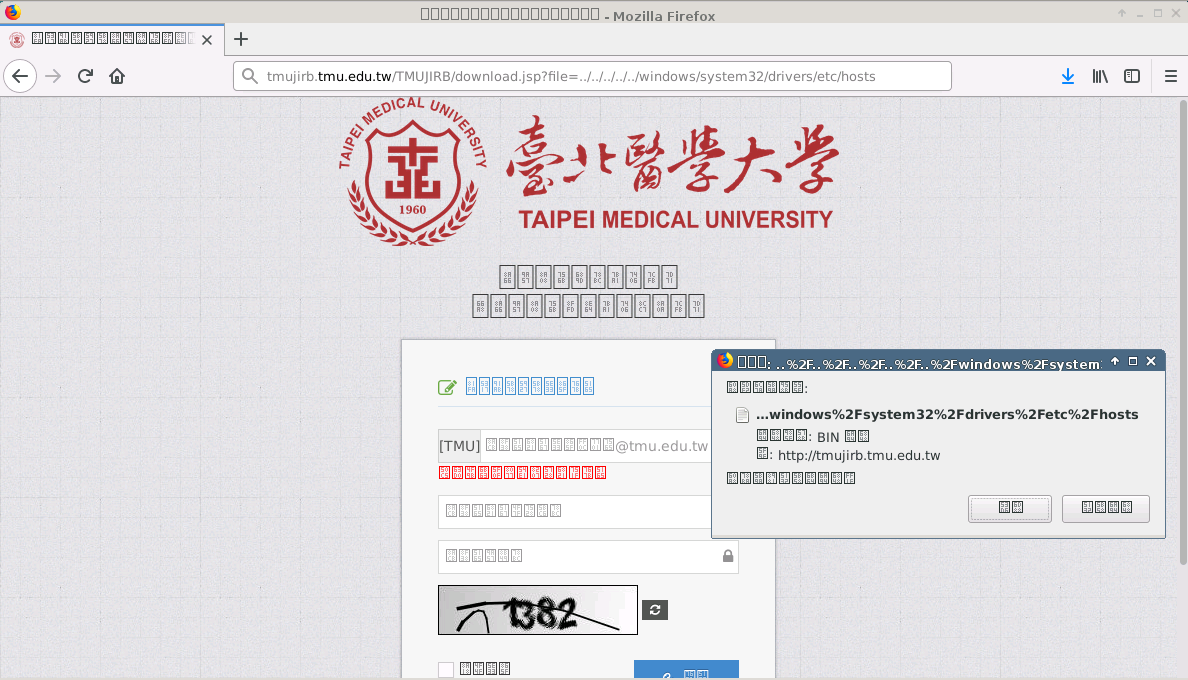Click the password field with lock icon
Image resolution: width=1188 pixels, height=680 pixels.
(588, 557)
